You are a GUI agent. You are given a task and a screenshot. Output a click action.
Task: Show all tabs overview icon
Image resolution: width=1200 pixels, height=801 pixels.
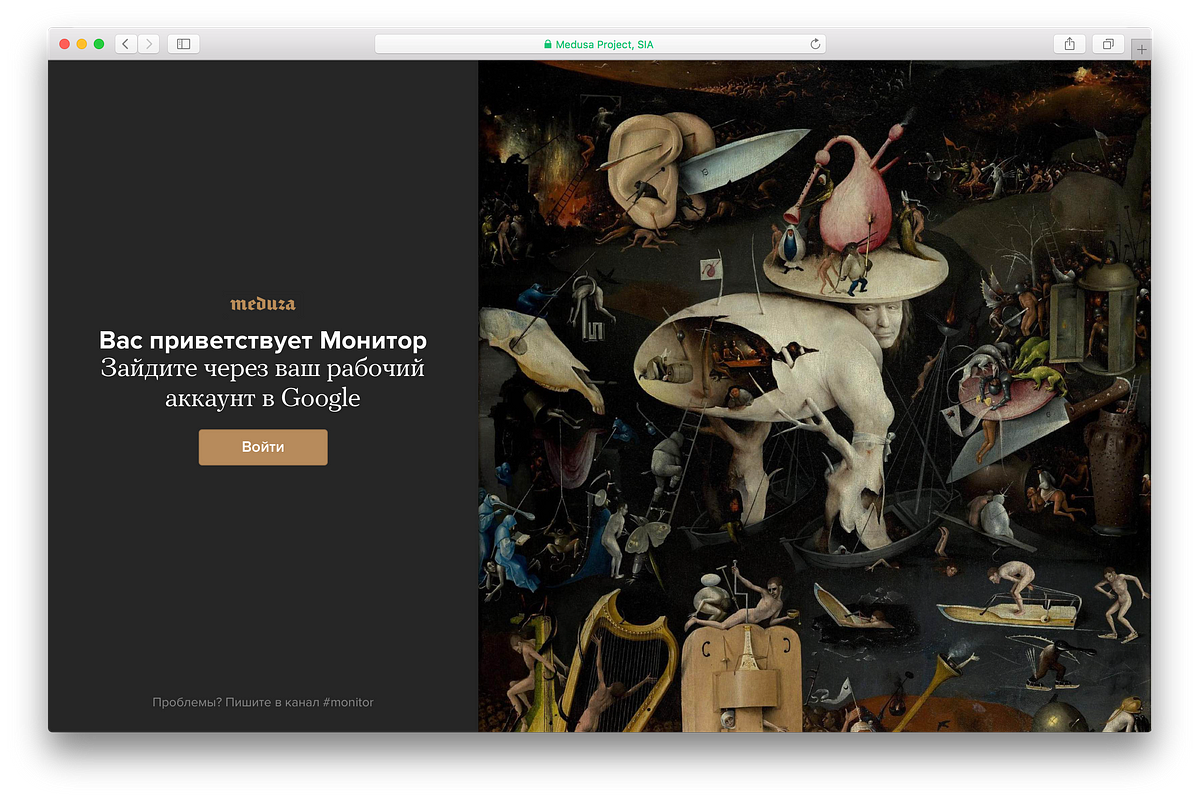click(x=1108, y=44)
